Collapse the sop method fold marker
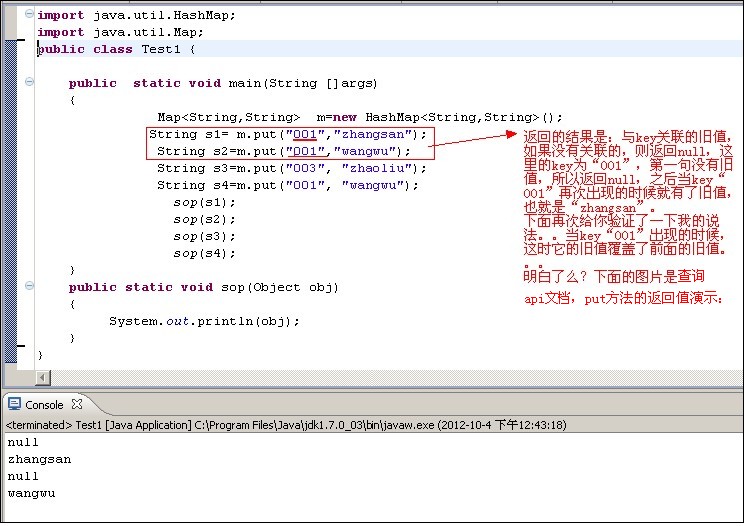 coord(31,288)
